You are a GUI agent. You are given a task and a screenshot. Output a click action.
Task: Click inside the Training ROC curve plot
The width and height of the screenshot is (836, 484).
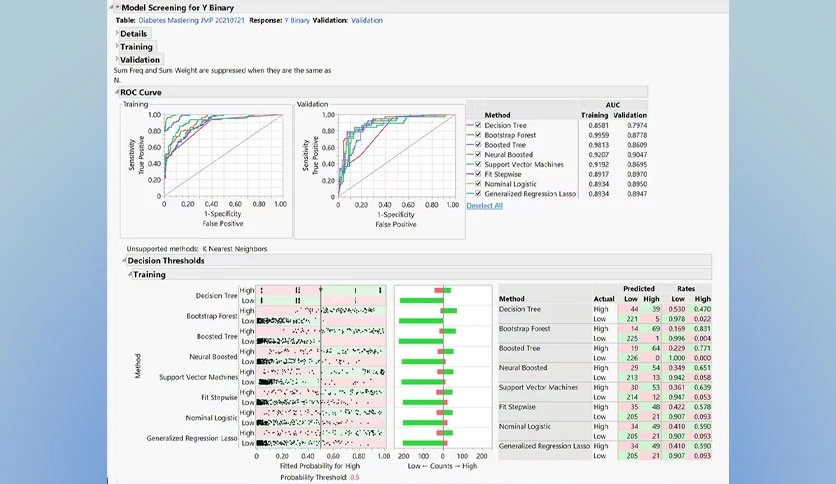pyautogui.click(x=223, y=155)
